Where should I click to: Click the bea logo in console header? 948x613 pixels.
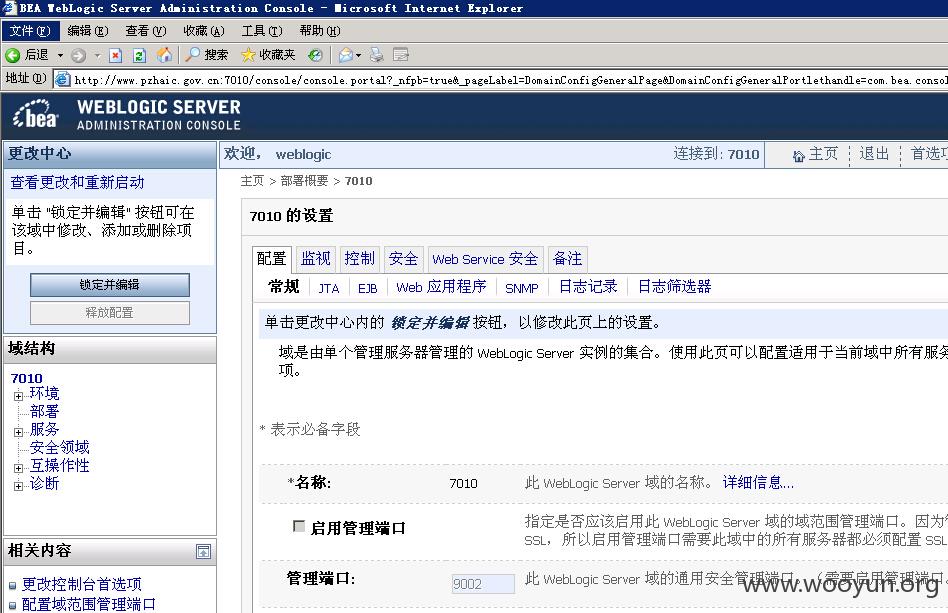click(36, 114)
